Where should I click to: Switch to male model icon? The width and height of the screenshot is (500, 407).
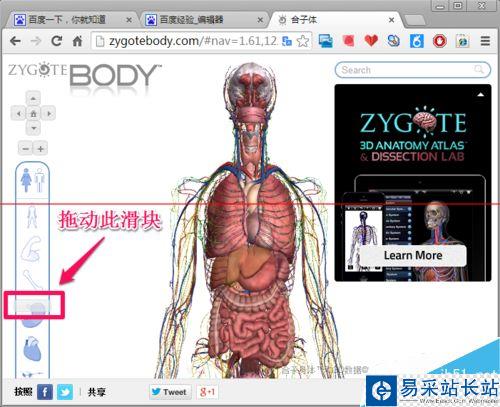click(x=40, y=180)
